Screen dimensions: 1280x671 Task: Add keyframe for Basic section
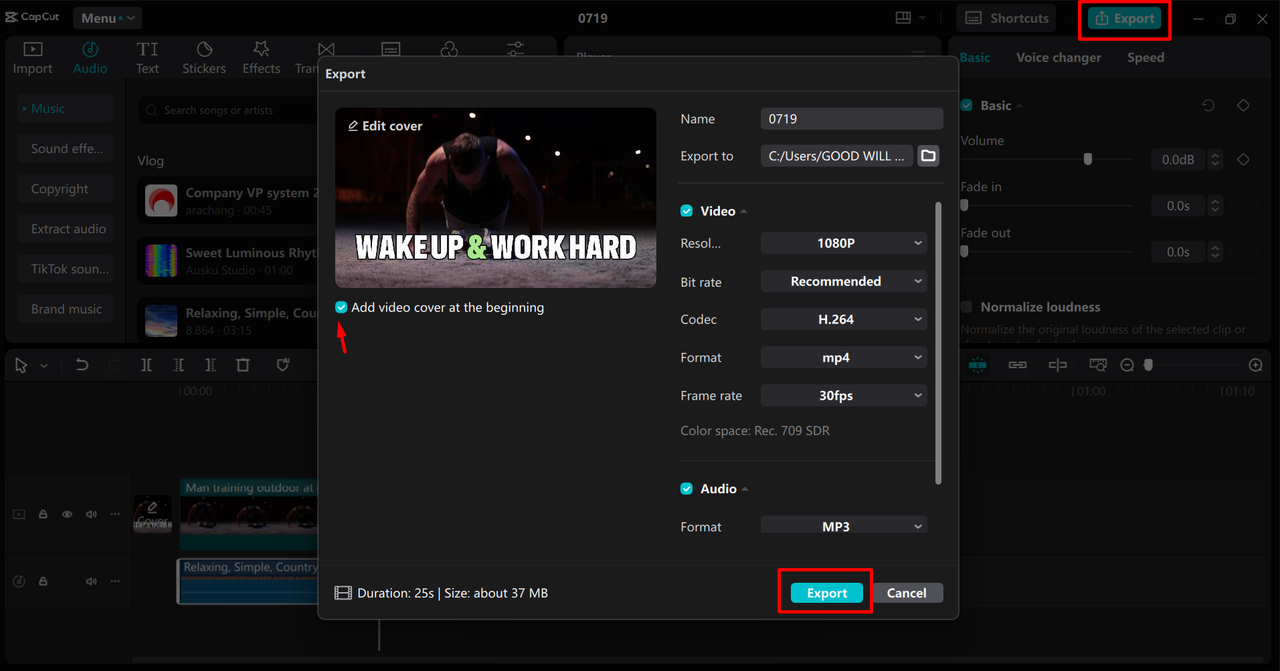1243,105
